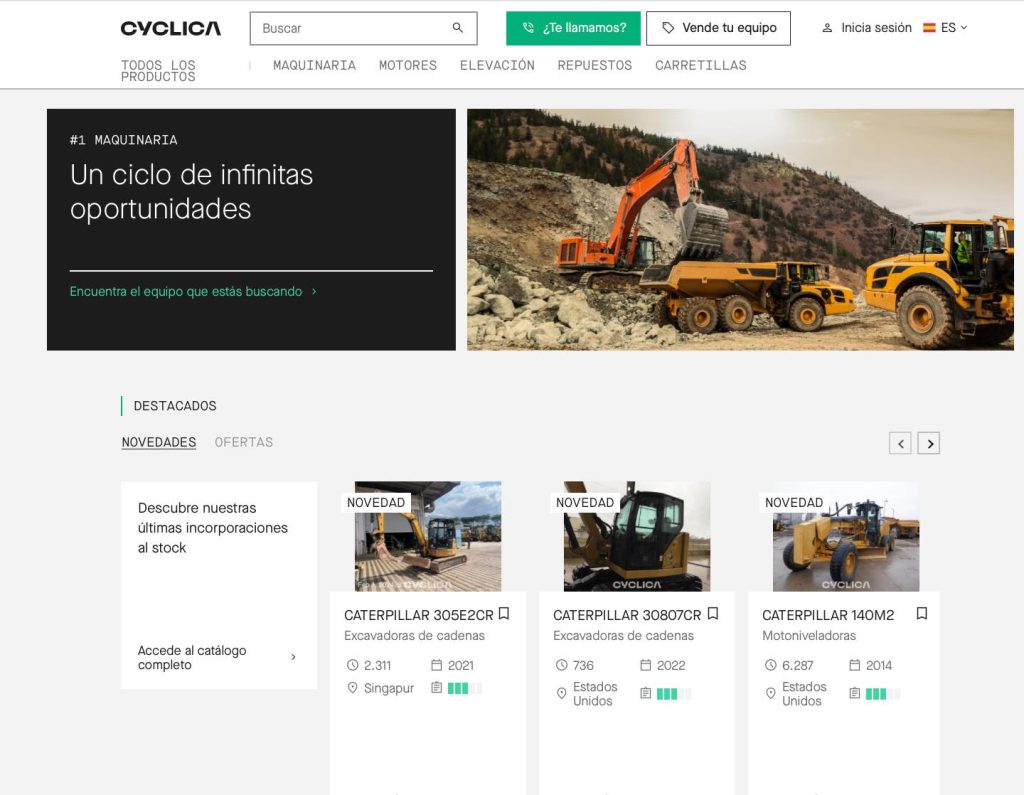Bookmark the CATERPILLAR 305E2CR listing
The width and height of the screenshot is (1024, 795).
[504, 613]
